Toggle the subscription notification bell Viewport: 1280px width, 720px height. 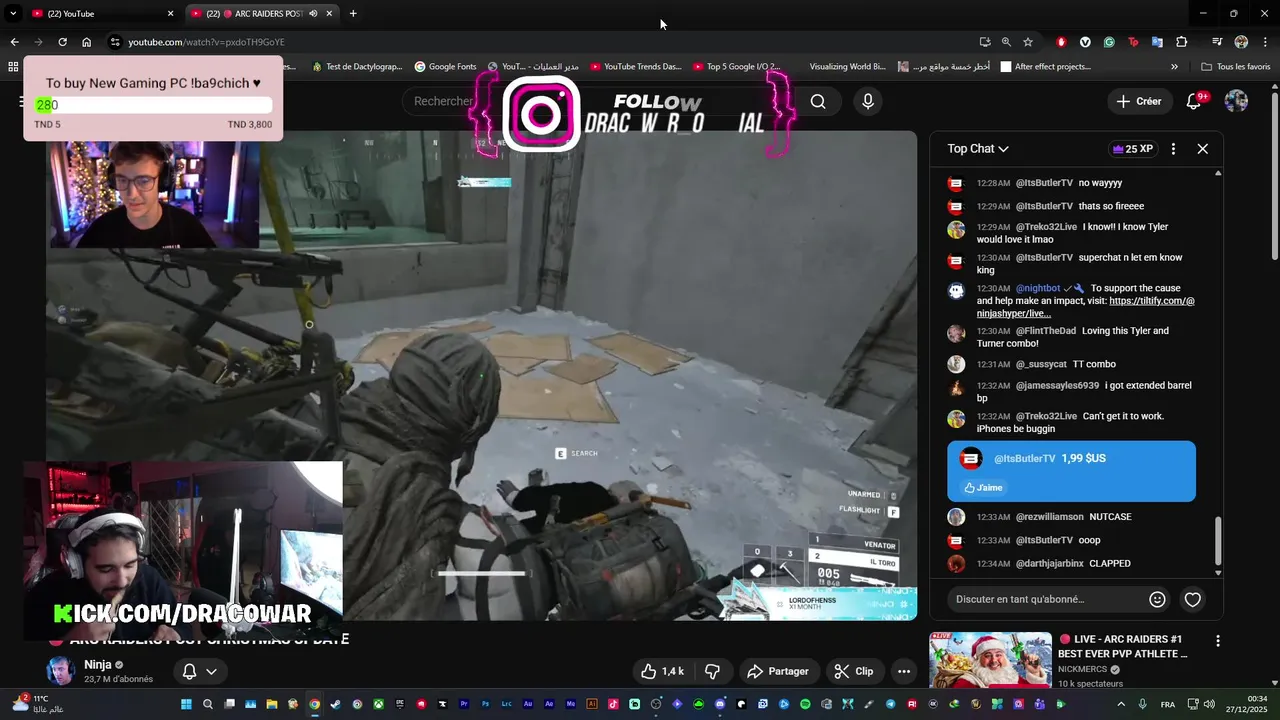(x=189, y=671)
